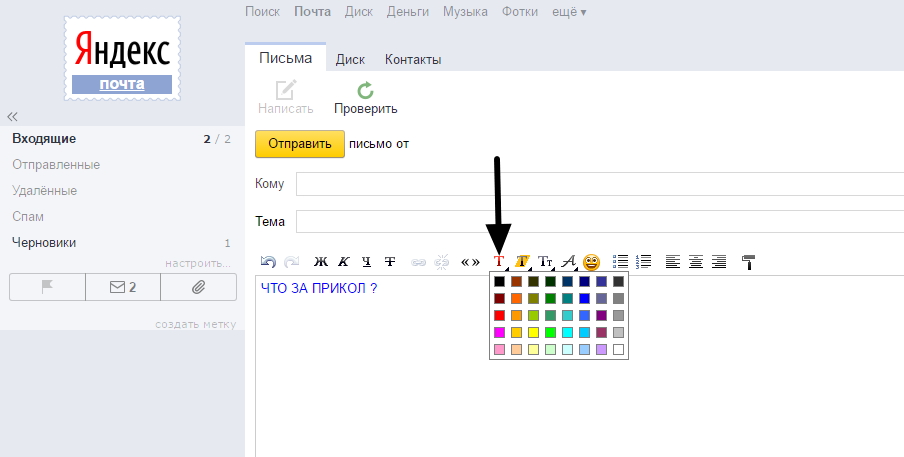Image resolution: width=904 pixels, height=457 pixels.
Task: Insert quote with the « » icon
Action: click(x=470, y=262)
